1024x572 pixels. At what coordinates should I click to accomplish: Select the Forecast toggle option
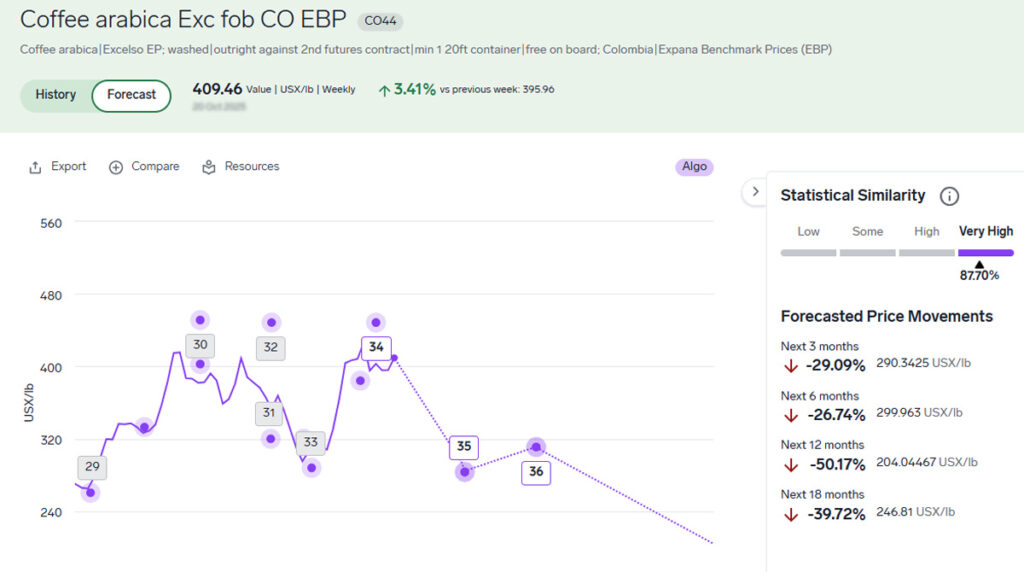pos(132,95)
